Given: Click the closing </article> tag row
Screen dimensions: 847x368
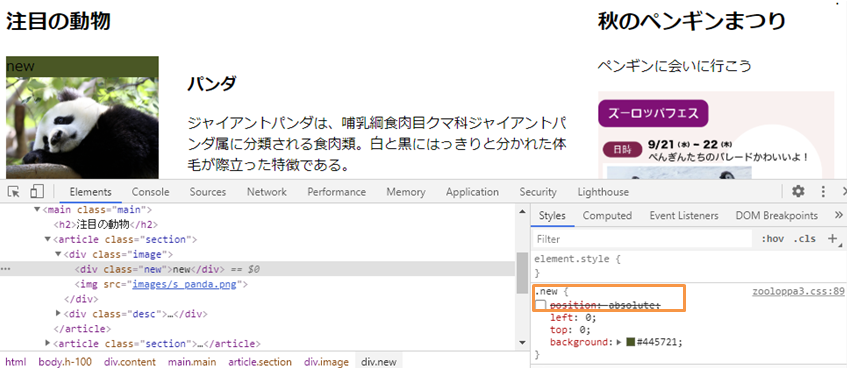Looking at the screenshot, I should coord(82,329).
